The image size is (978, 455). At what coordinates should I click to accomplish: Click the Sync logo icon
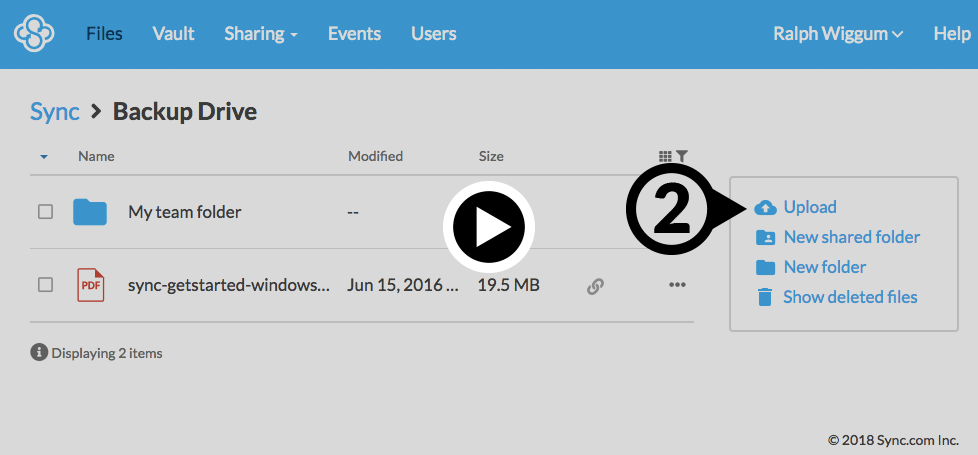pos(34,34)
